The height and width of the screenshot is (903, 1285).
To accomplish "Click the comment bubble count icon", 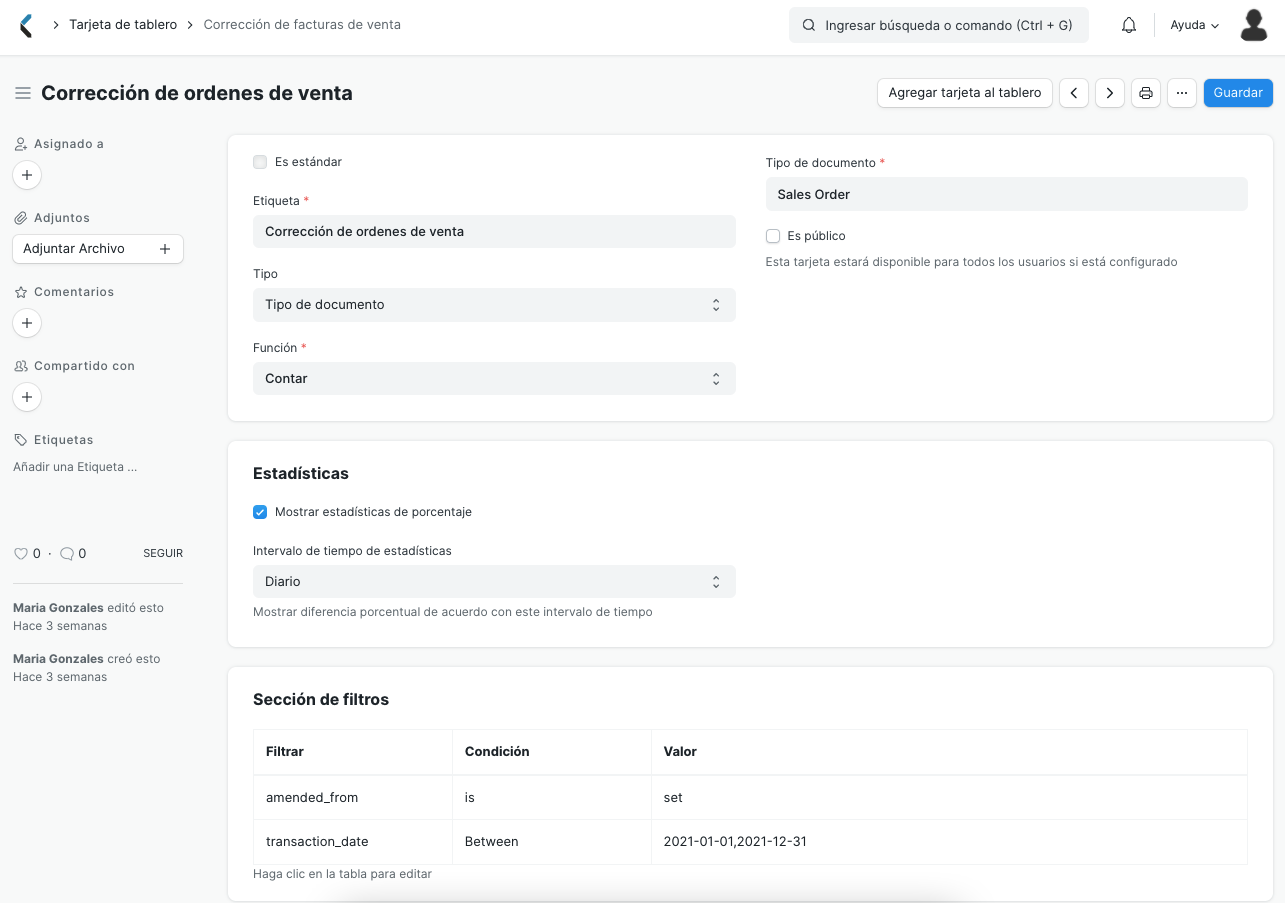I will (x=67, y=553).
